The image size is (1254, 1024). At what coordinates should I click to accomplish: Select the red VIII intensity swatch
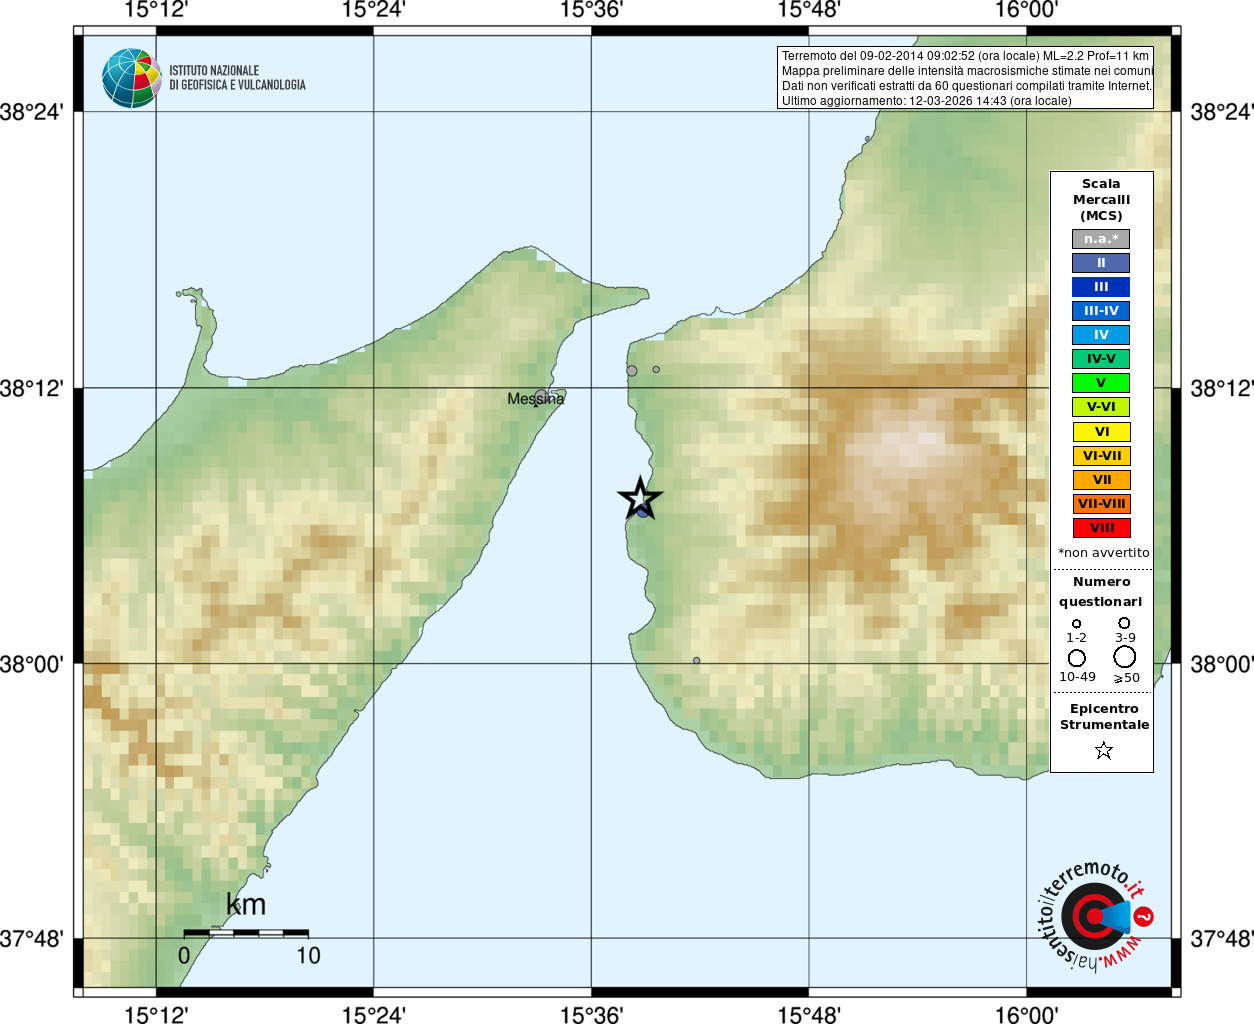1101,528
